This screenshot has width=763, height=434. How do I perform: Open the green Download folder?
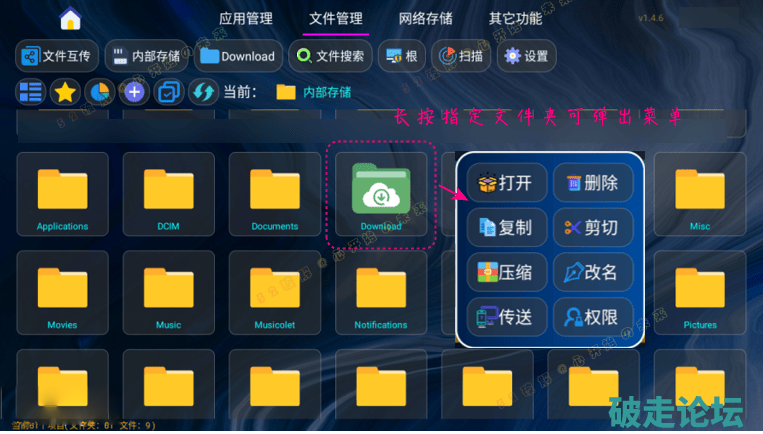(381, 195)
